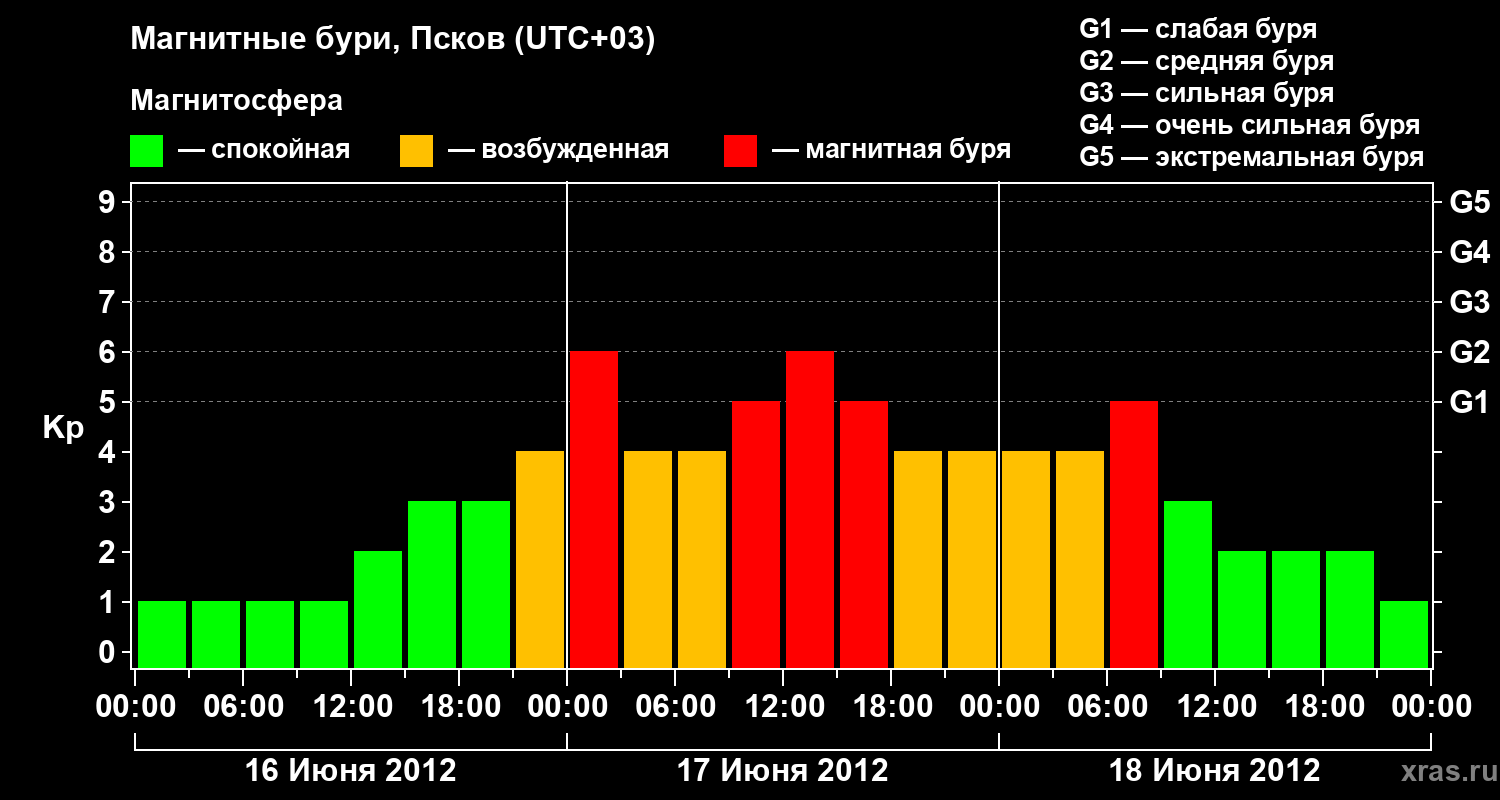
Task: Click the only red bar on 18 June
Action: click(1134, 535)
